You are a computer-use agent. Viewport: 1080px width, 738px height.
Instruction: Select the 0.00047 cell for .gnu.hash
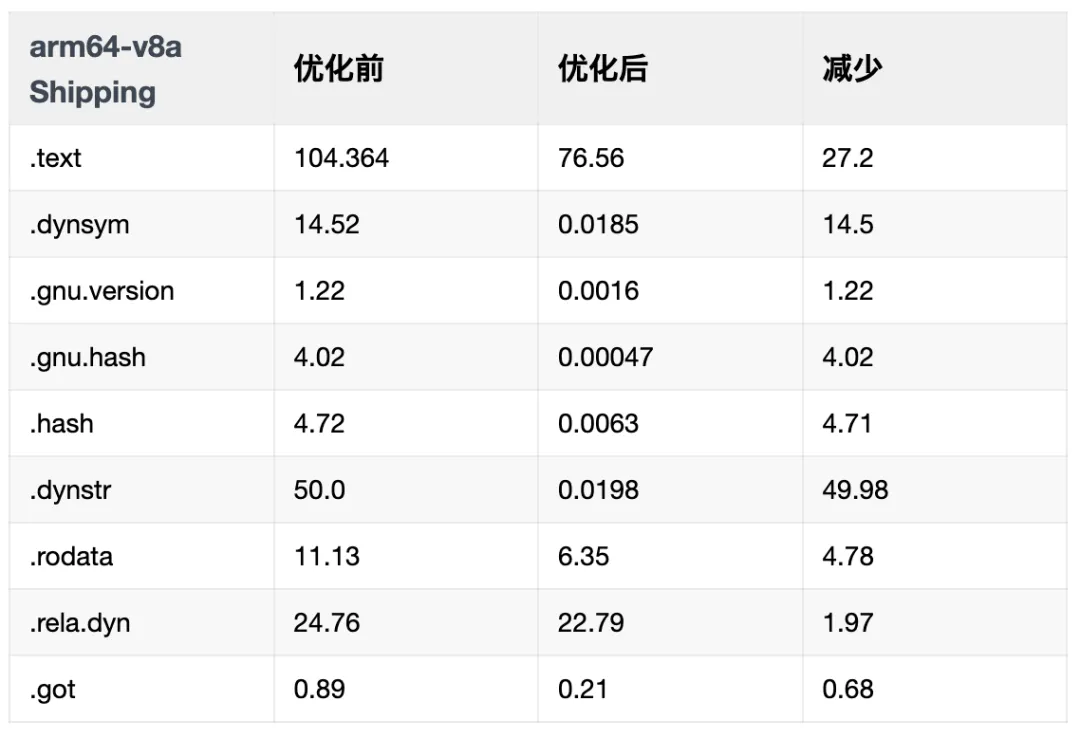pyautogui.click(x=605, y=357)
